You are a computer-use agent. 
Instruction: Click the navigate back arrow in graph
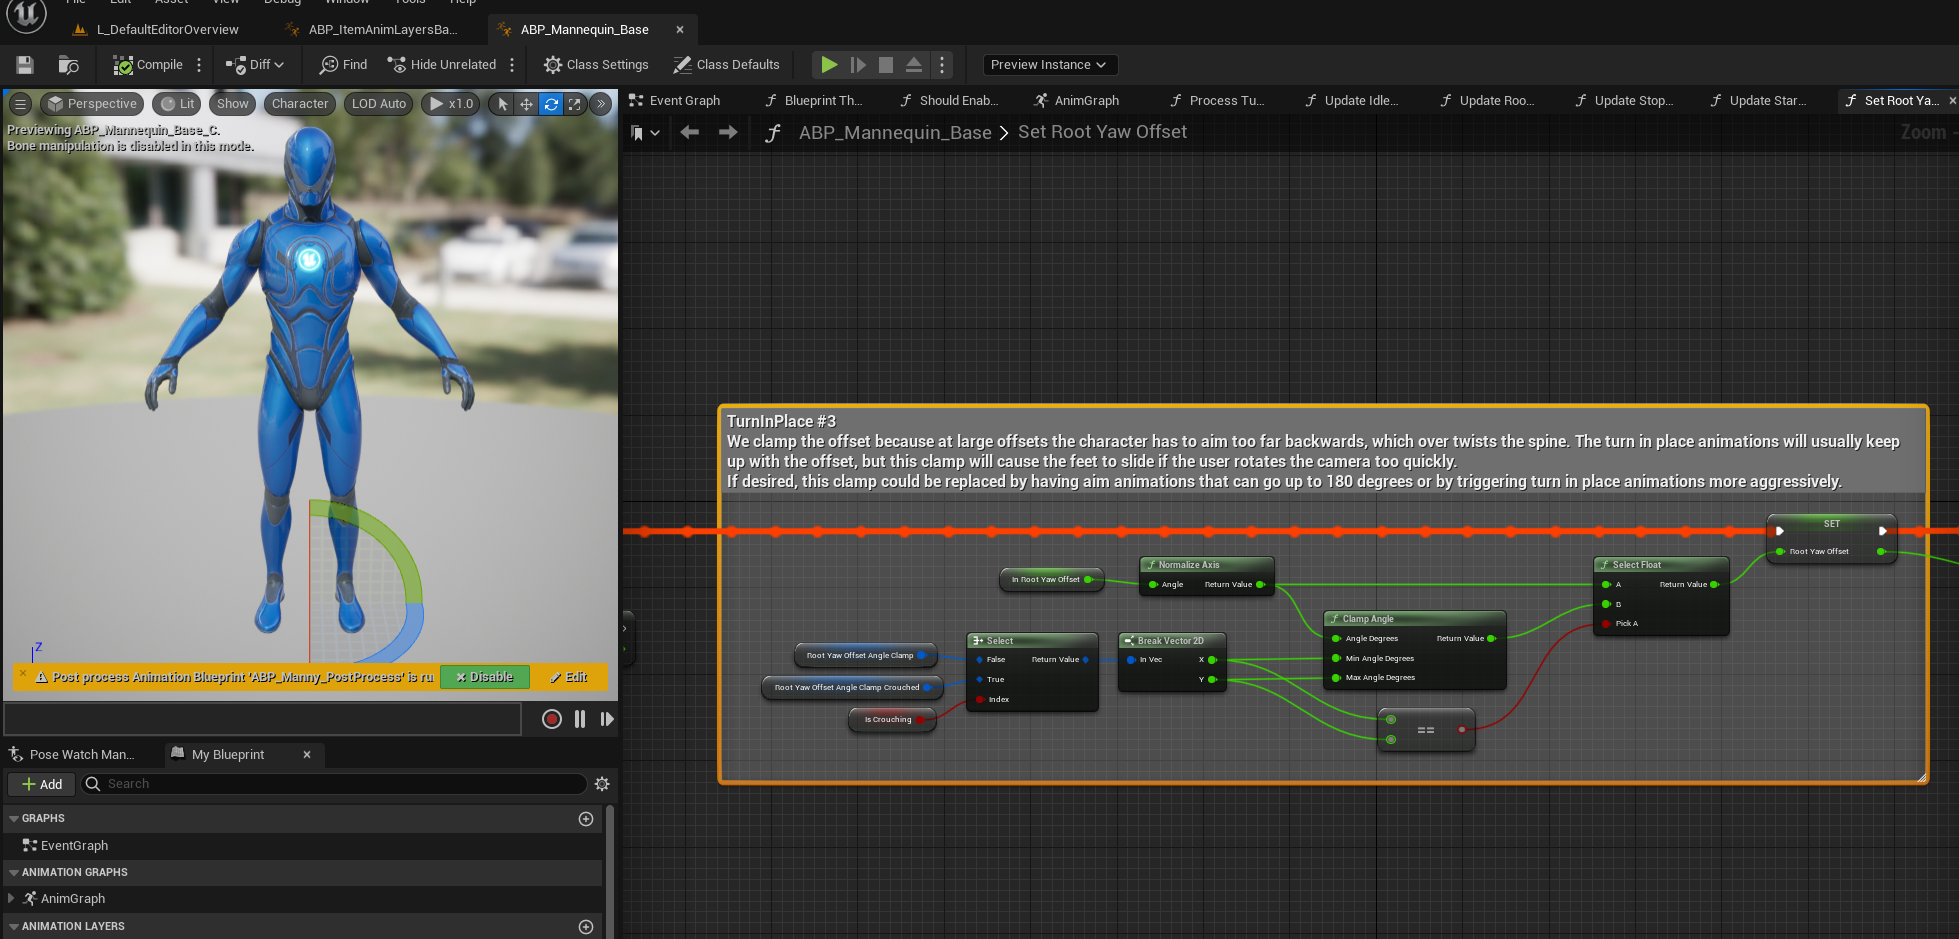[x=689, y=133]
